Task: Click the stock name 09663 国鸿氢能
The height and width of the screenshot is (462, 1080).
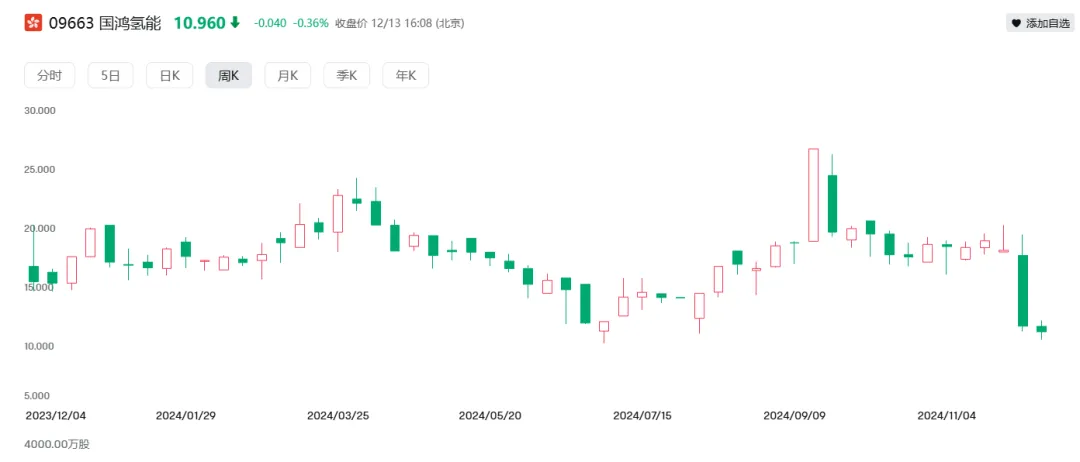Action: point(104,23)
